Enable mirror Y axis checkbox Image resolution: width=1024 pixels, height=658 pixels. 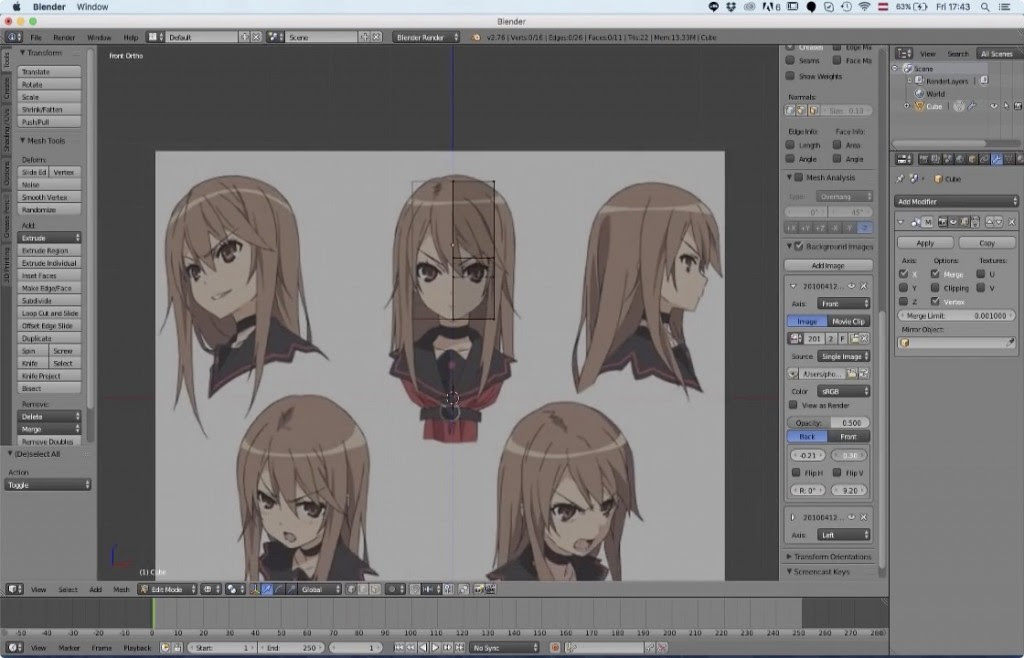[903, 288]
